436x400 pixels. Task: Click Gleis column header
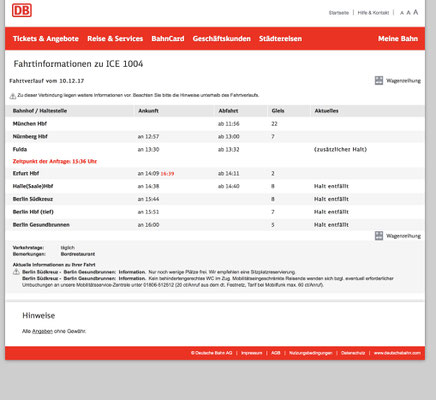click(278, 111)
